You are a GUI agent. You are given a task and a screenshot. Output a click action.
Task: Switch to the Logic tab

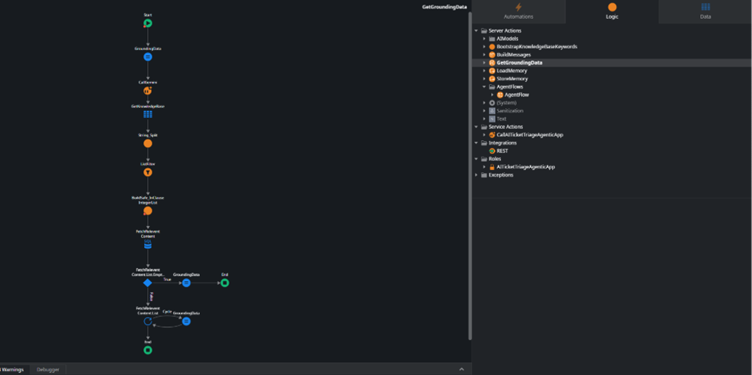tap(612, 12)
